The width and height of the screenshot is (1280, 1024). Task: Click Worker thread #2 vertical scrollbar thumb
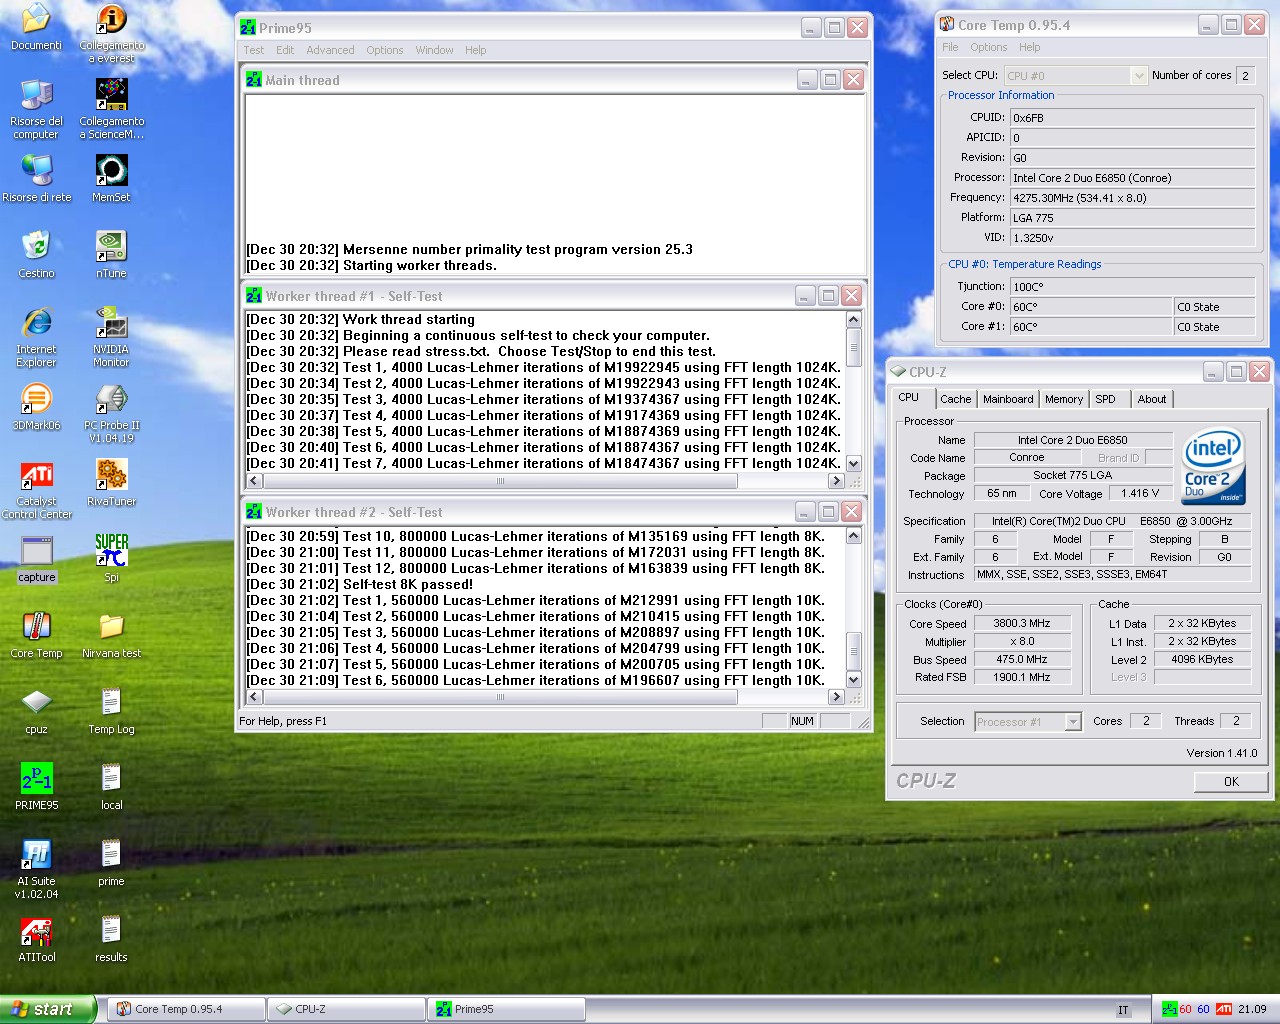(854, 651)
